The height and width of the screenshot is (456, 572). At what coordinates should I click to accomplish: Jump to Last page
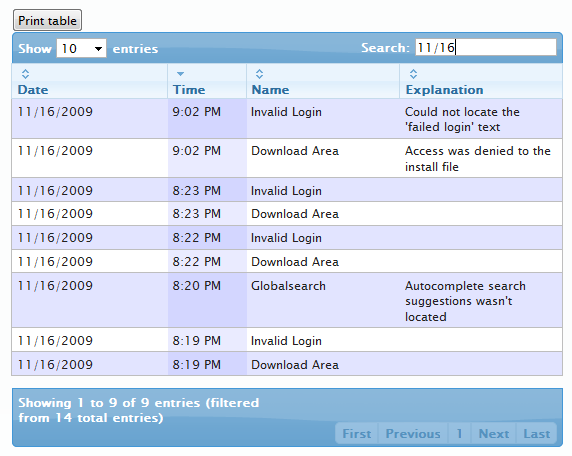click(x=537, y=433)
